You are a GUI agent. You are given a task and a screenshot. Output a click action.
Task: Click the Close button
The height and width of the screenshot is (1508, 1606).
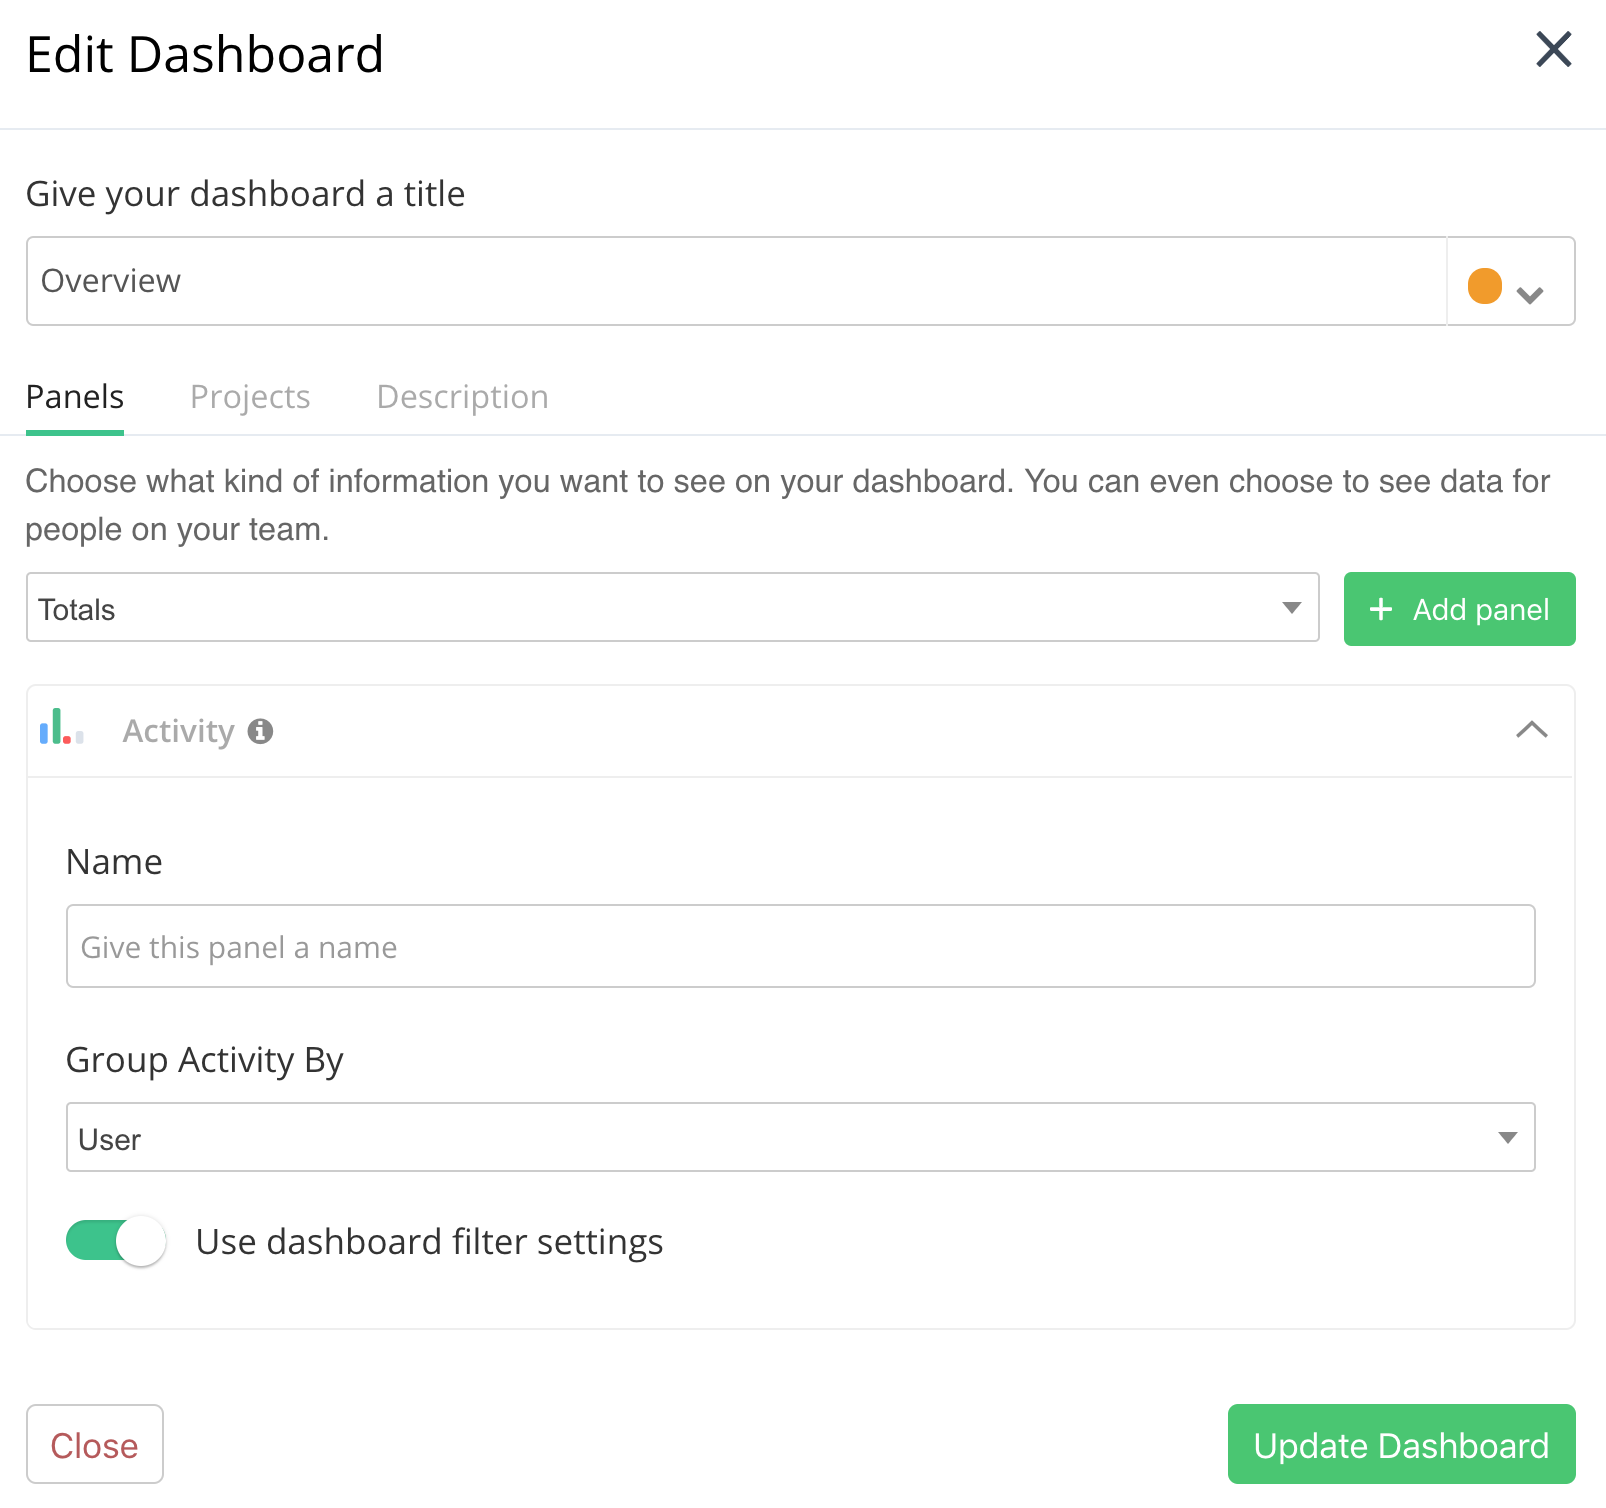pos(95,1444)
